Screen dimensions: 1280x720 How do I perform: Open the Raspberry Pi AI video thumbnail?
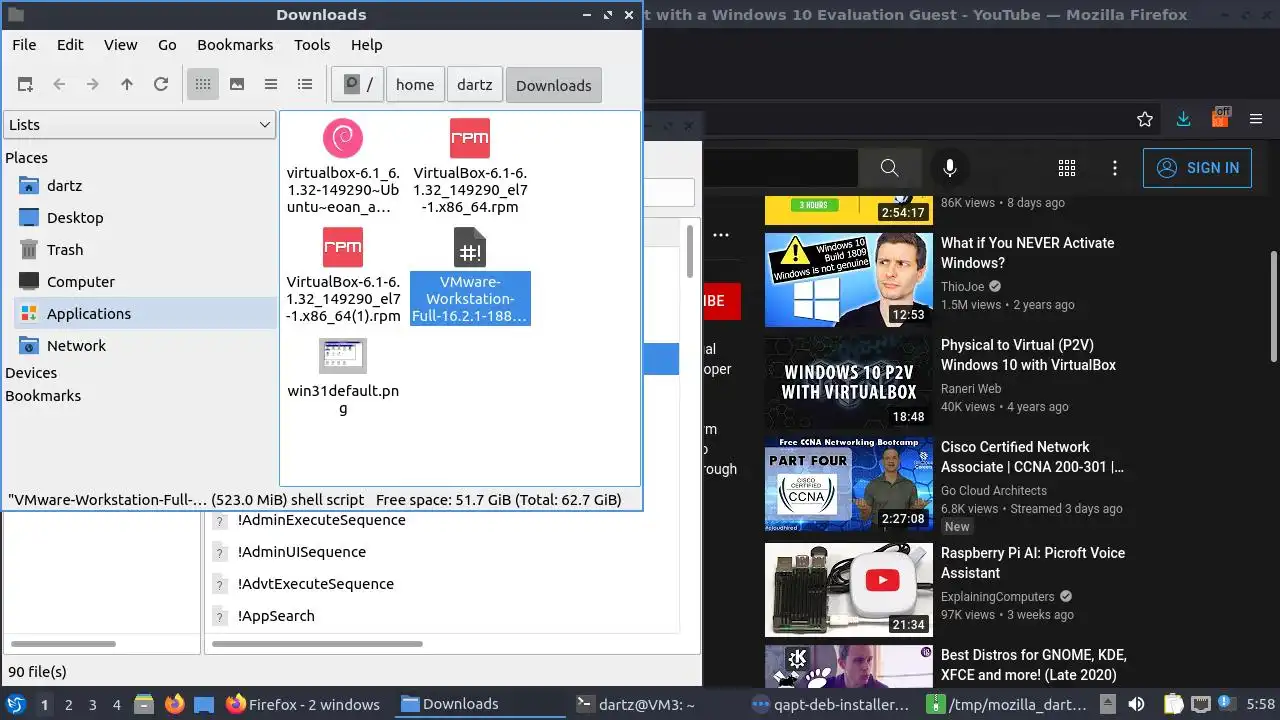point(849,590)
